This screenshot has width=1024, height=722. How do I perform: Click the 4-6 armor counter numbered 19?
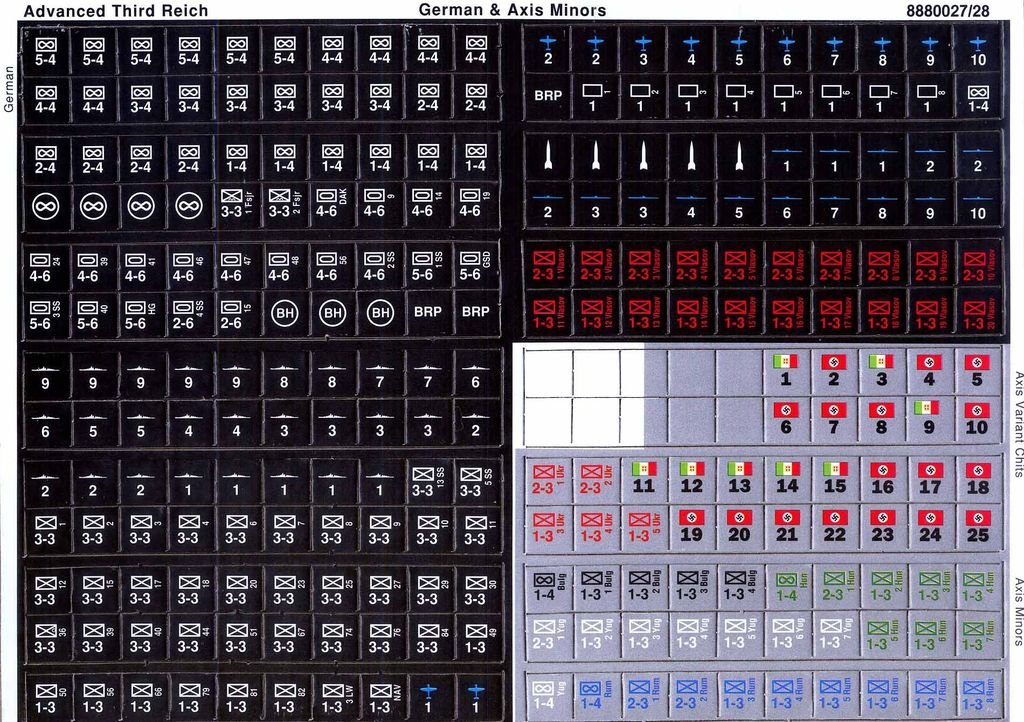click(x=475, y=204)
